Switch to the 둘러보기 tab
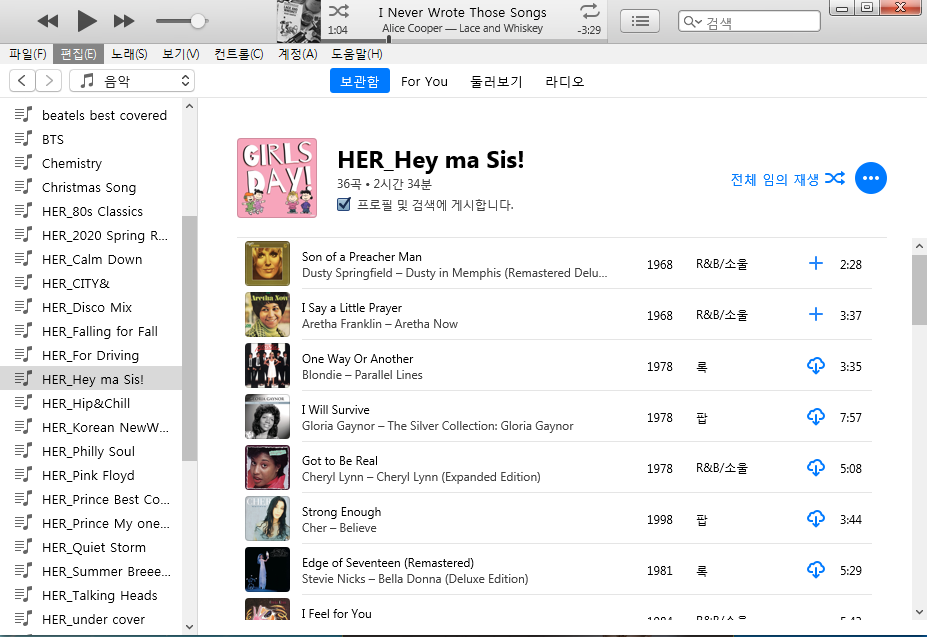927x637 pixels. click(496, 81)
